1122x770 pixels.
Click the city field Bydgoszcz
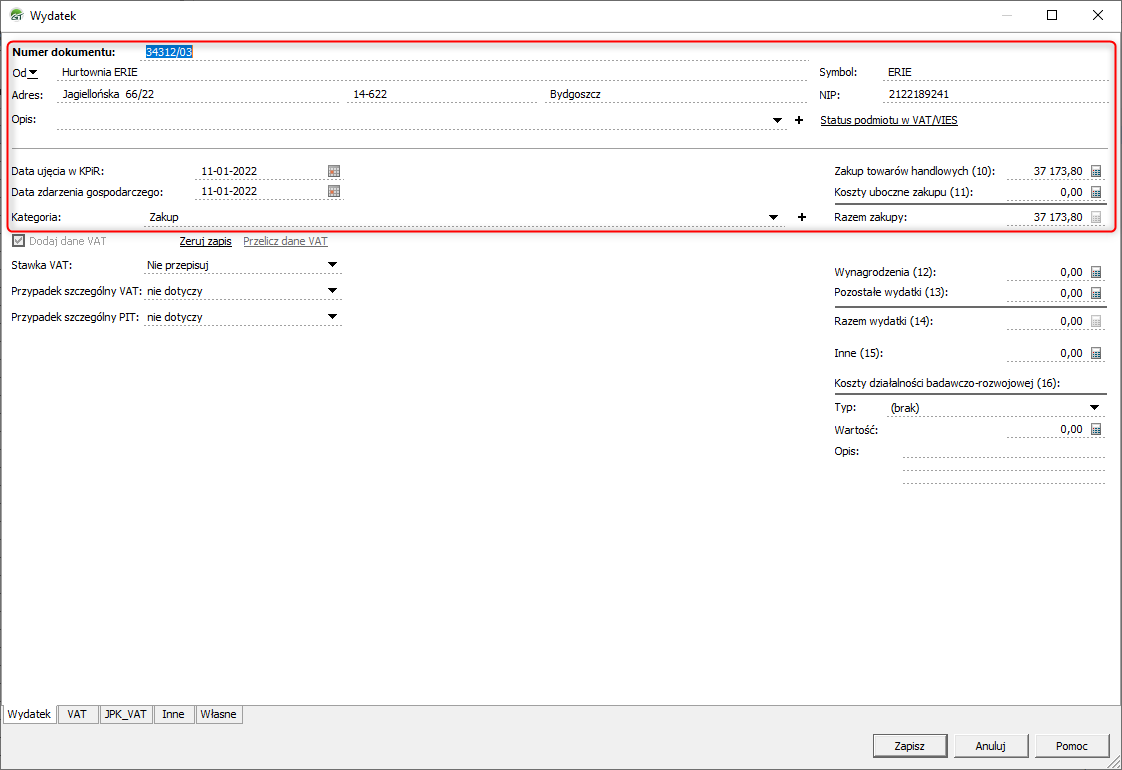pos(675,94)
